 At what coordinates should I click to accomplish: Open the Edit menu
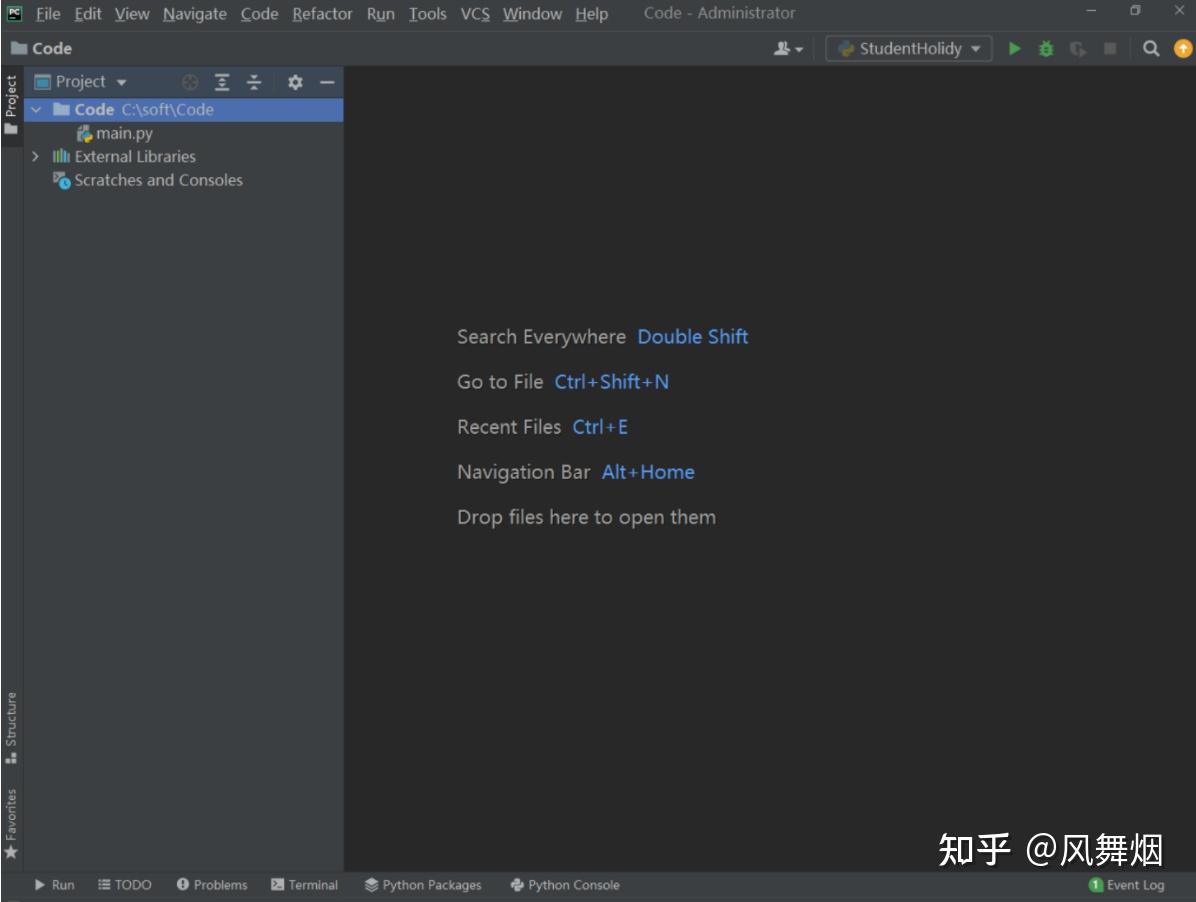pos(88,14)
